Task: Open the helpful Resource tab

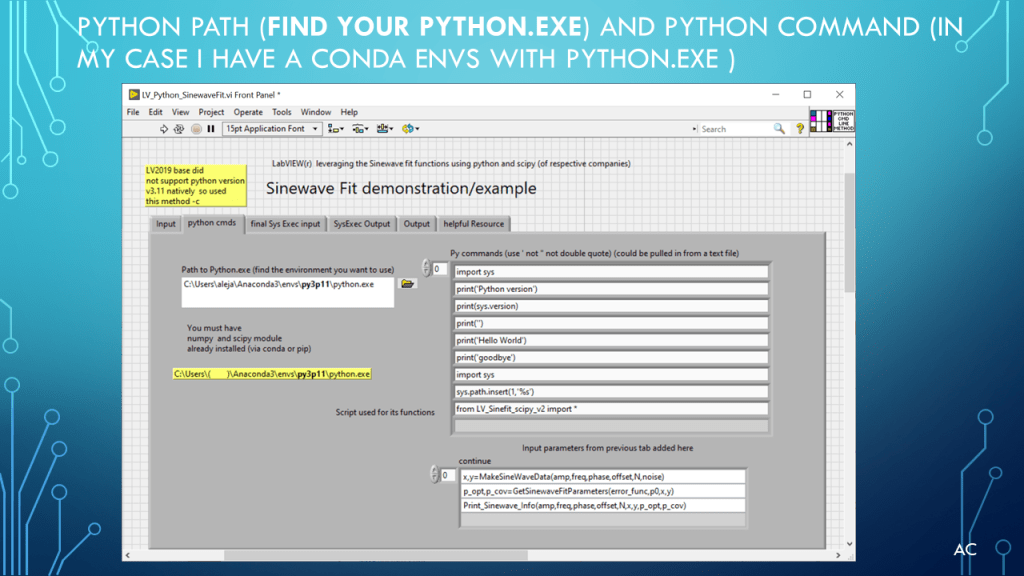Action: tap(475, 224)
